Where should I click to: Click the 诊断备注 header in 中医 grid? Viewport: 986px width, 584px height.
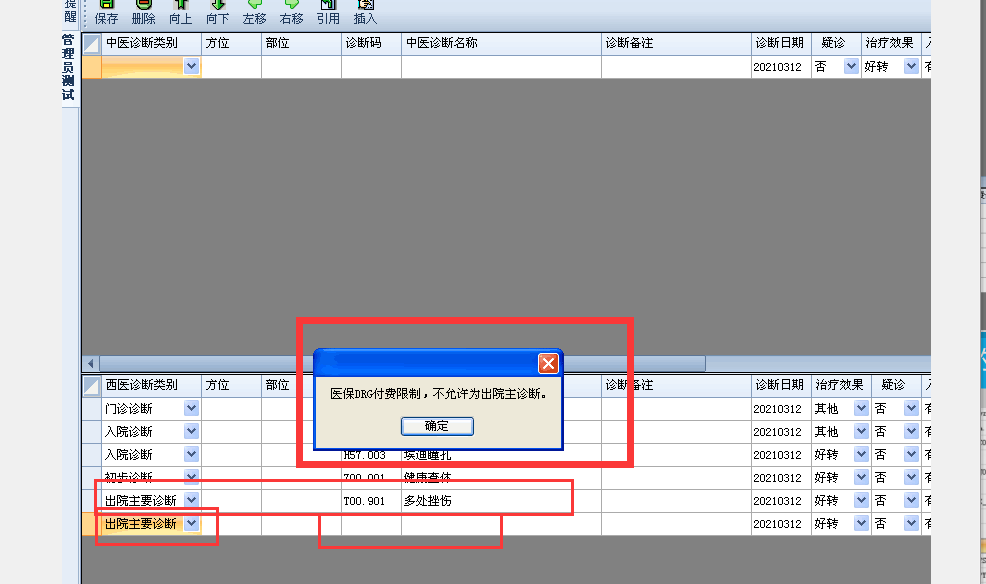[676, 43]
